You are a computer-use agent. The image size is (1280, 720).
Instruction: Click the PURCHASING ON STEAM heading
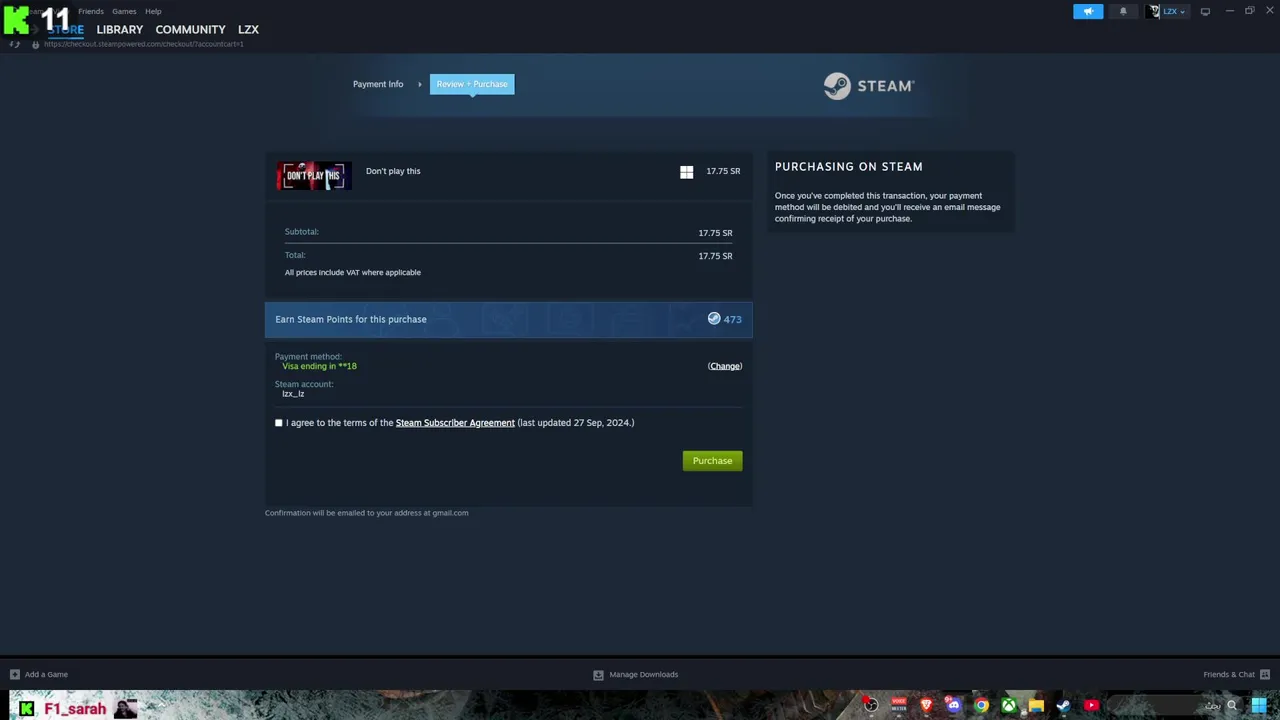point(849,167)
